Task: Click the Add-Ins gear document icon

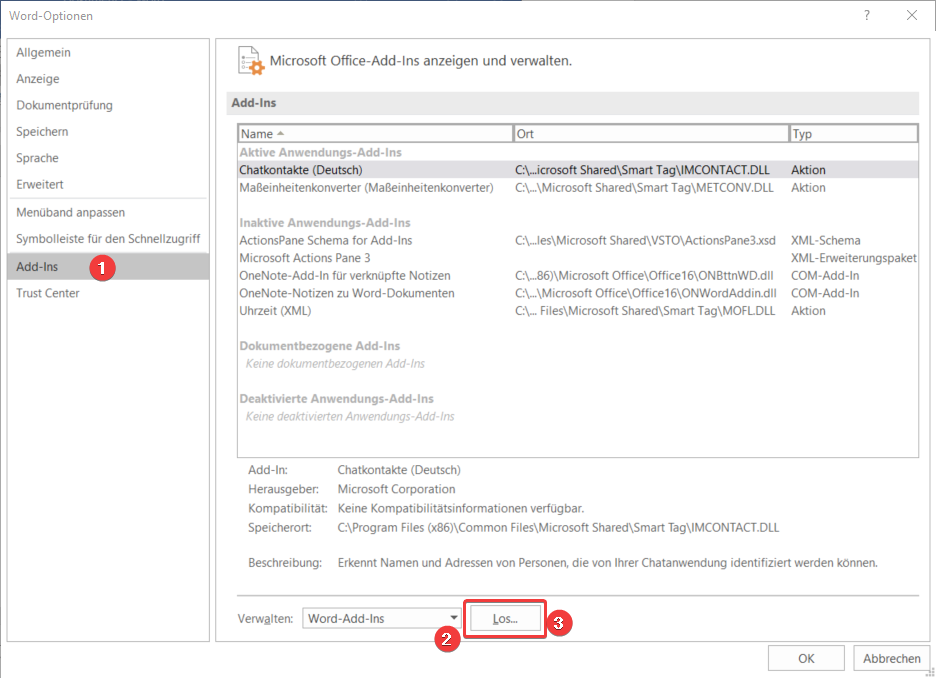Action: pos(251,61)
